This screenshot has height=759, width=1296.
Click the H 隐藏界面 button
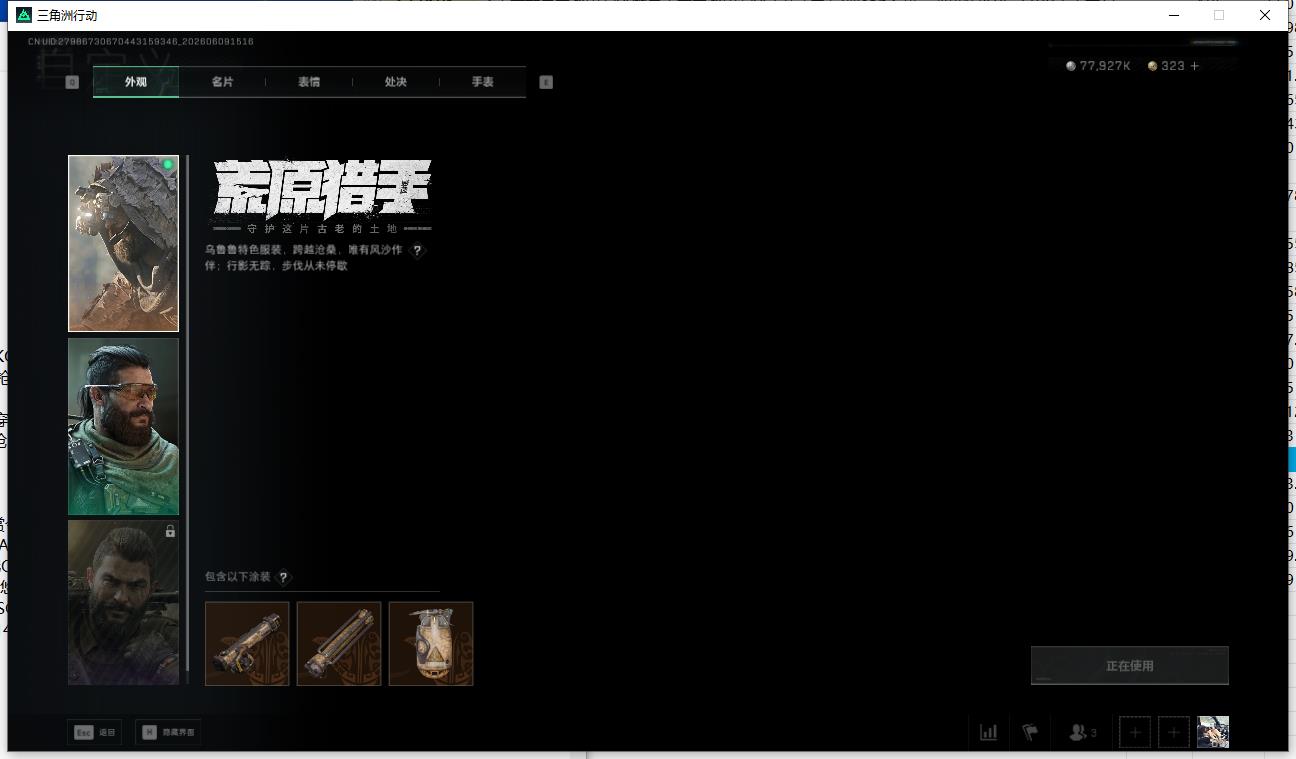tap(168, 732)
